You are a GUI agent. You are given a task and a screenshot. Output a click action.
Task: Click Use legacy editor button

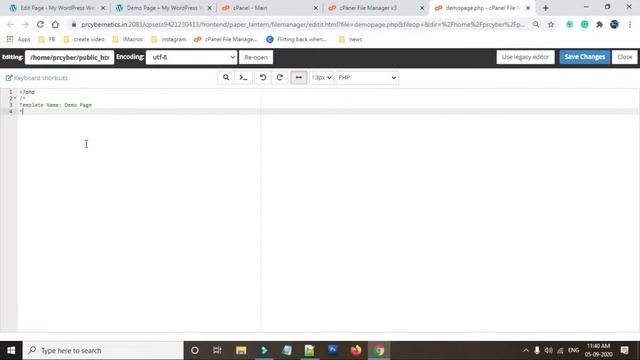coord(525,57)
